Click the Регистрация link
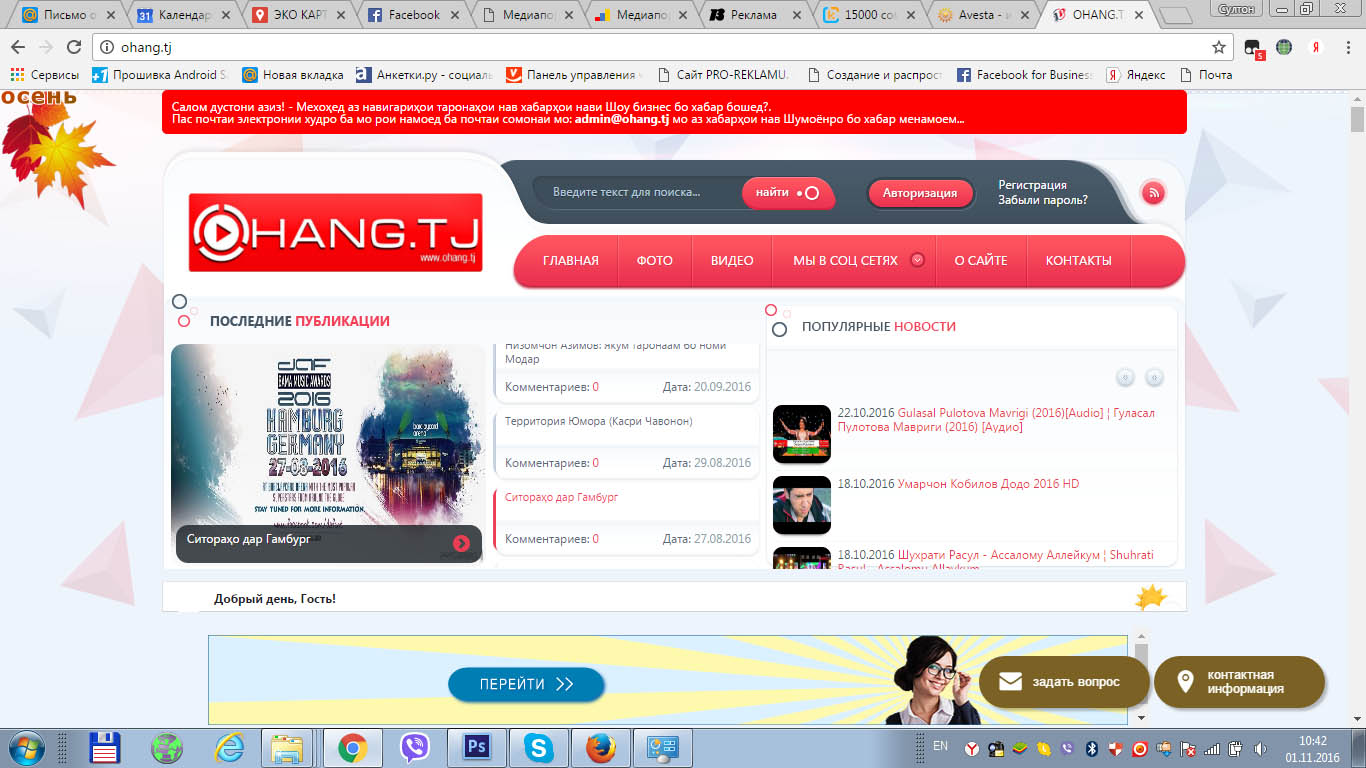The image size is (1366, 768). [x=1032, y=185]
